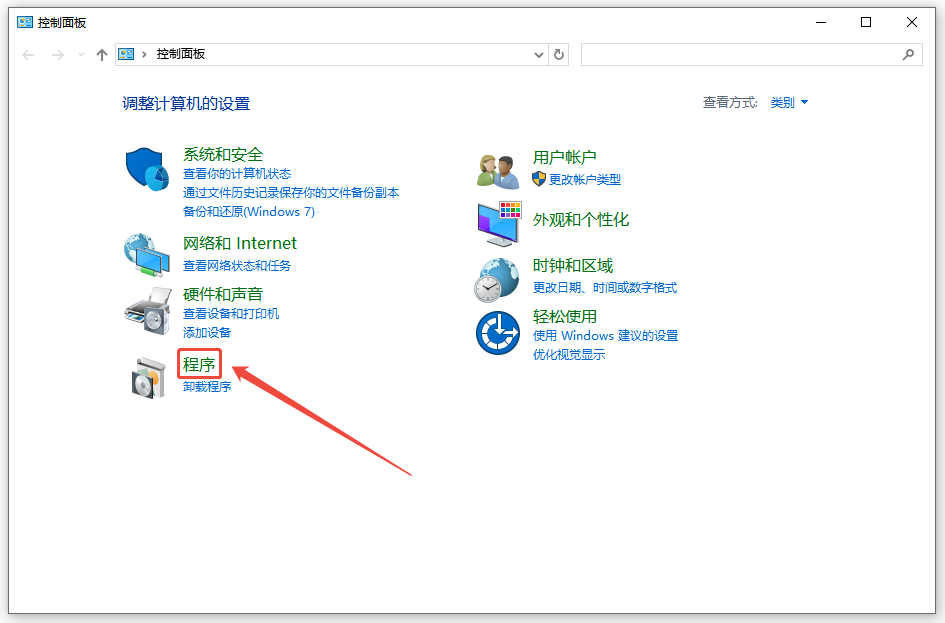This screenshot has height=623, width=945.
Task: Click 使用 Windows 建议的设置 link
Action: (605, 336)
